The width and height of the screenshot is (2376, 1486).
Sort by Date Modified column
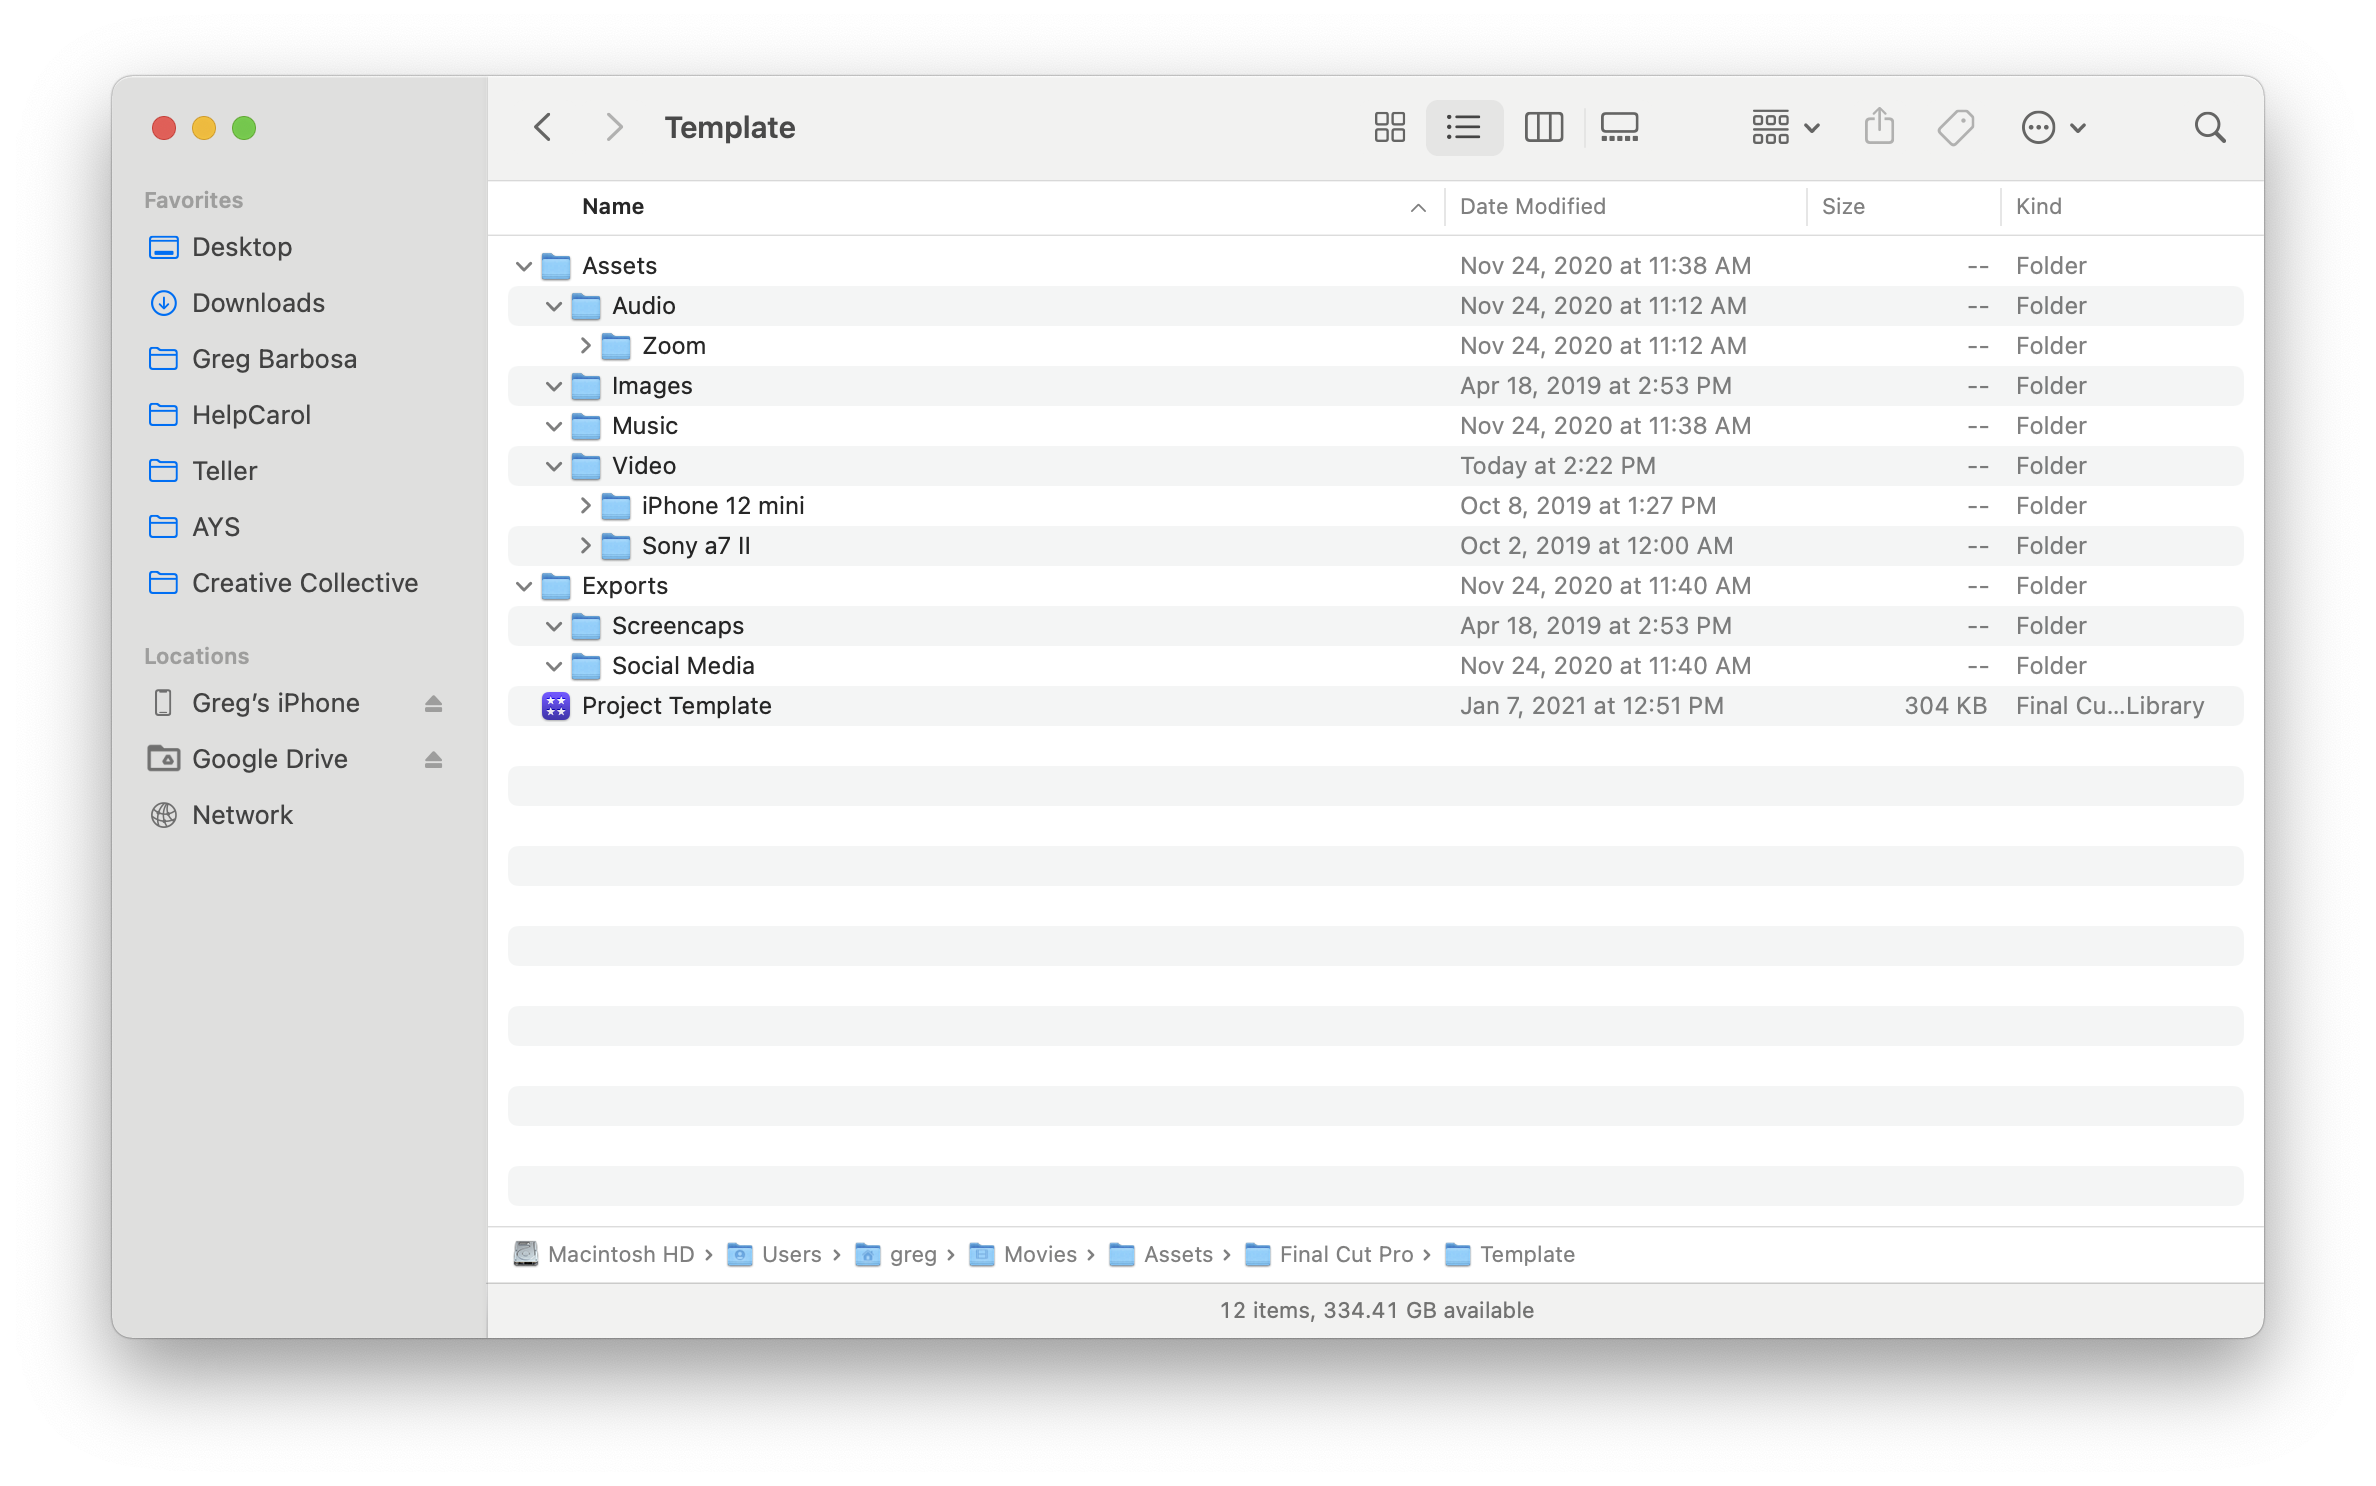click(1532, 206)
